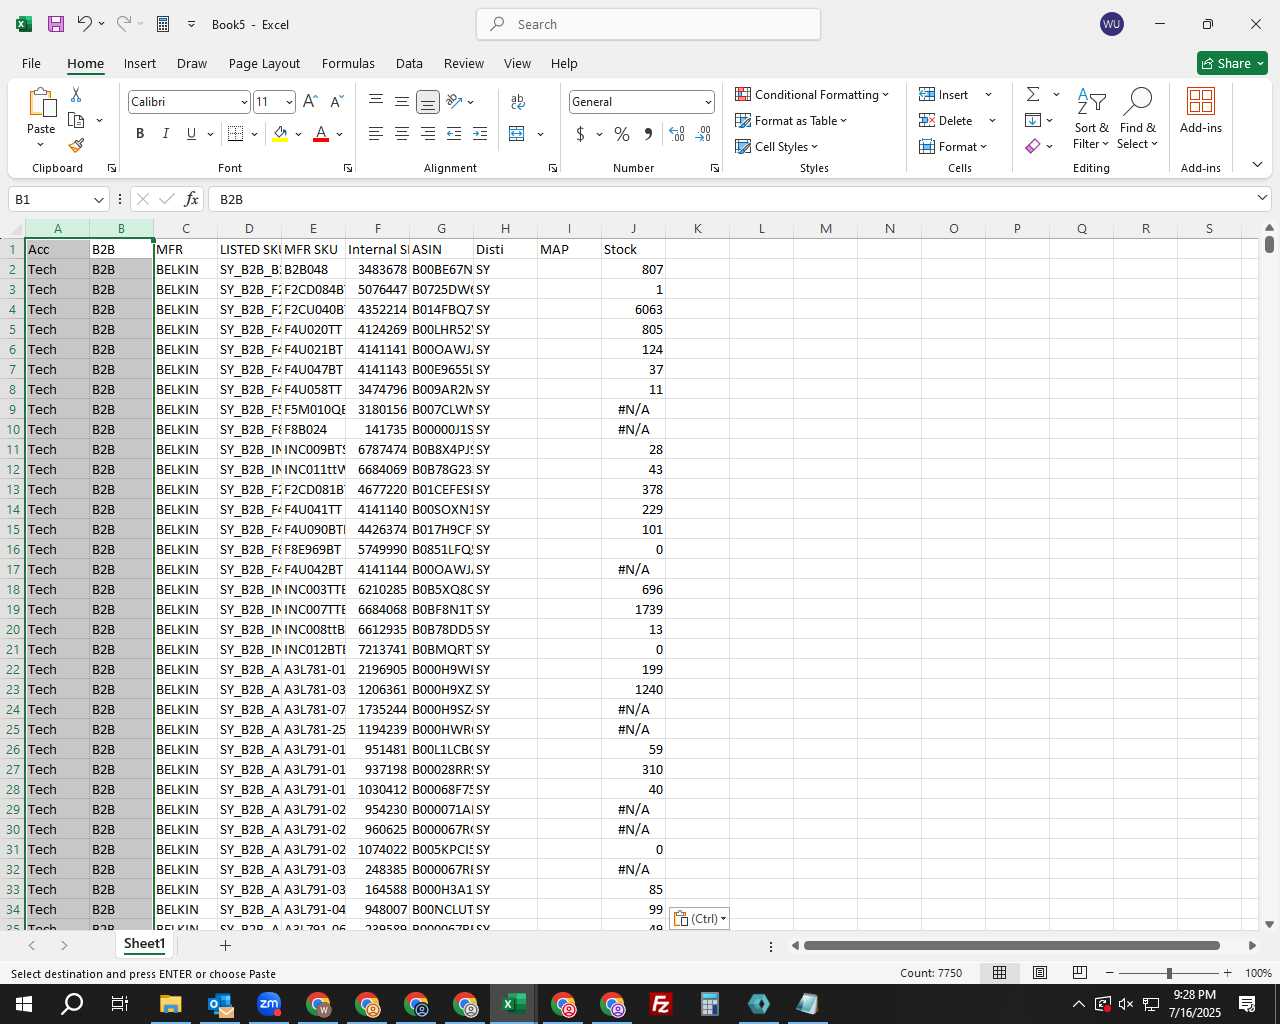Expand the Conditional Formatting menu

pos(812,94)
